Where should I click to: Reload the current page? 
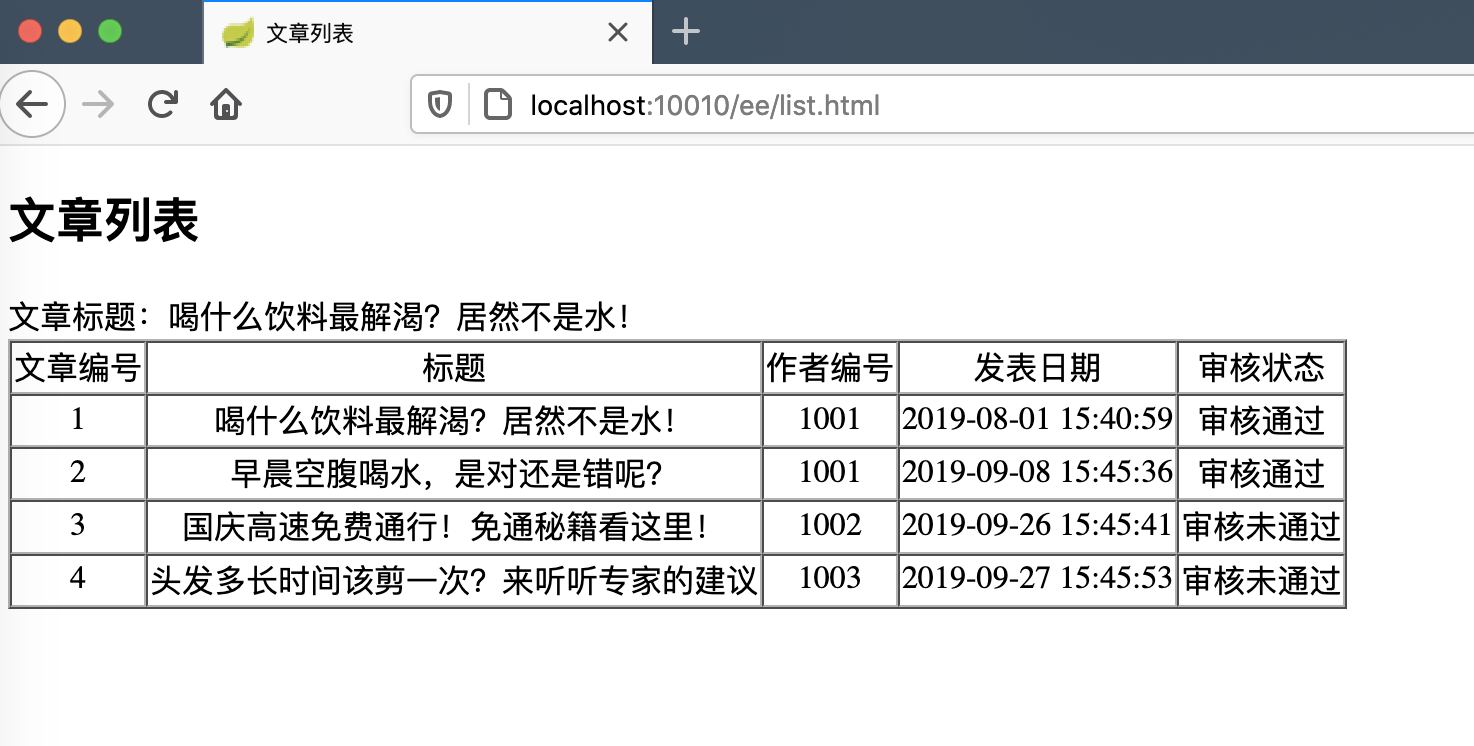click(x=161, y=104)
